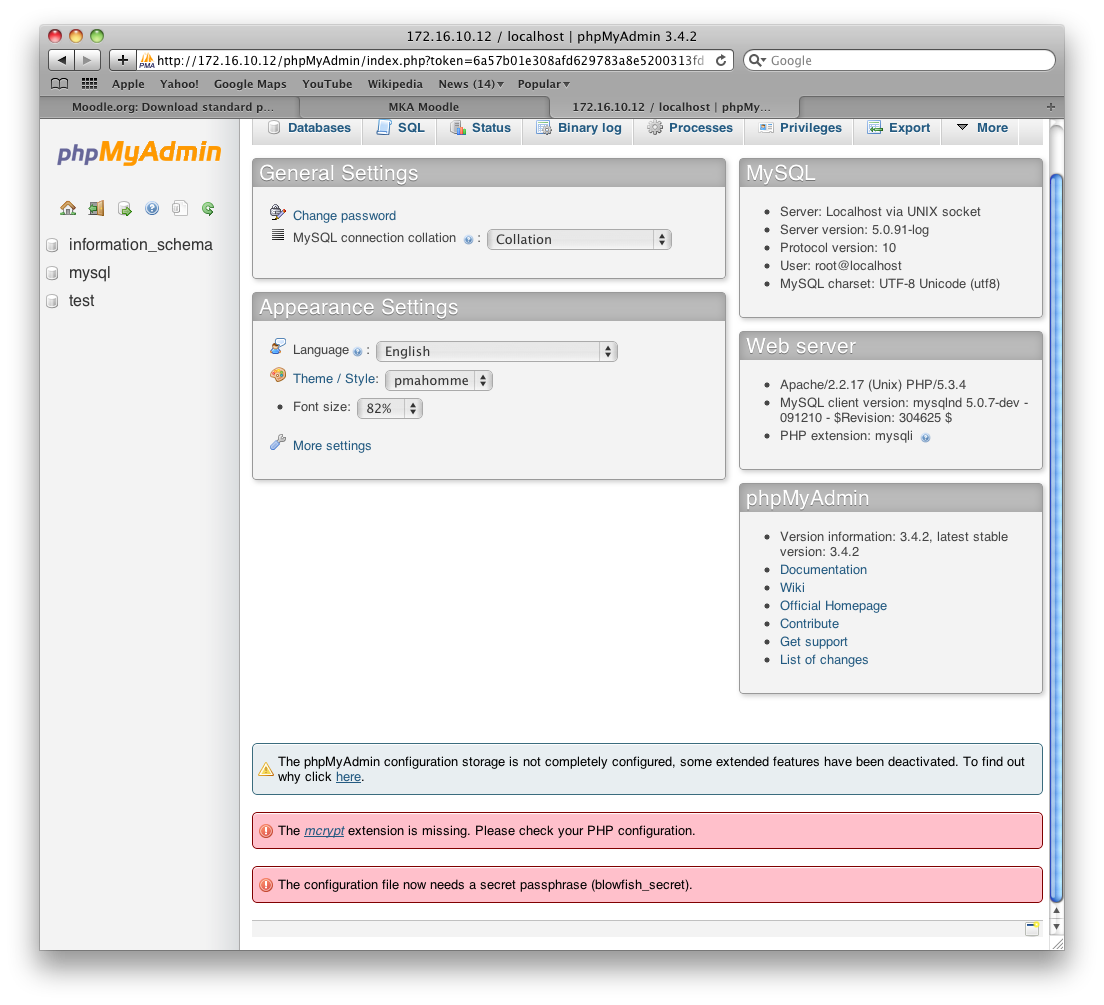
Task: Click the Get support link
Action: [813, 642]
